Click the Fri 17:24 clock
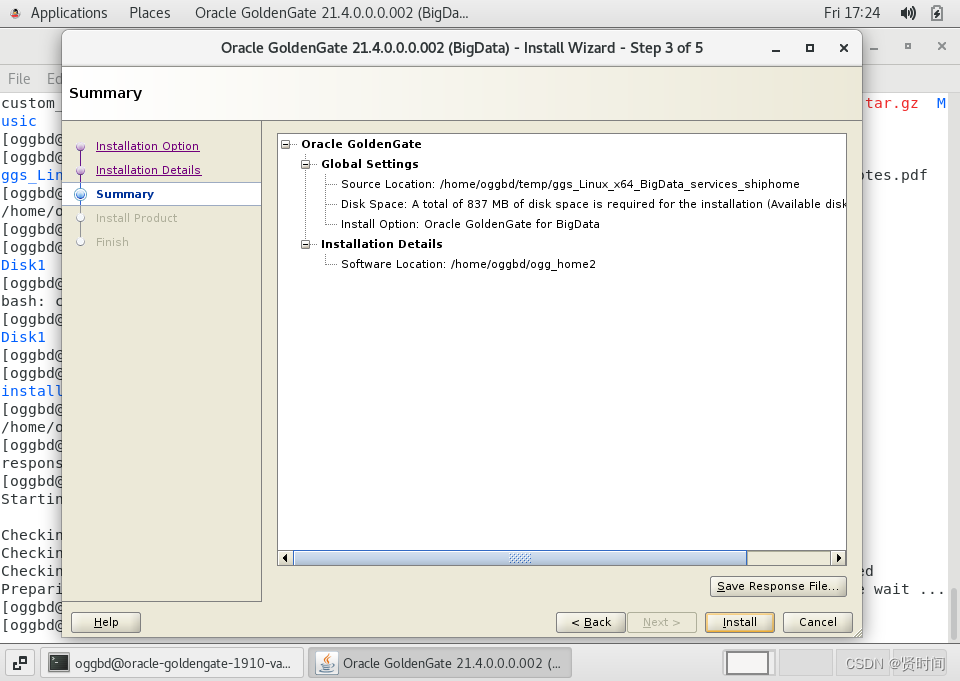960x681 pixels. click(x=852, y=13)
